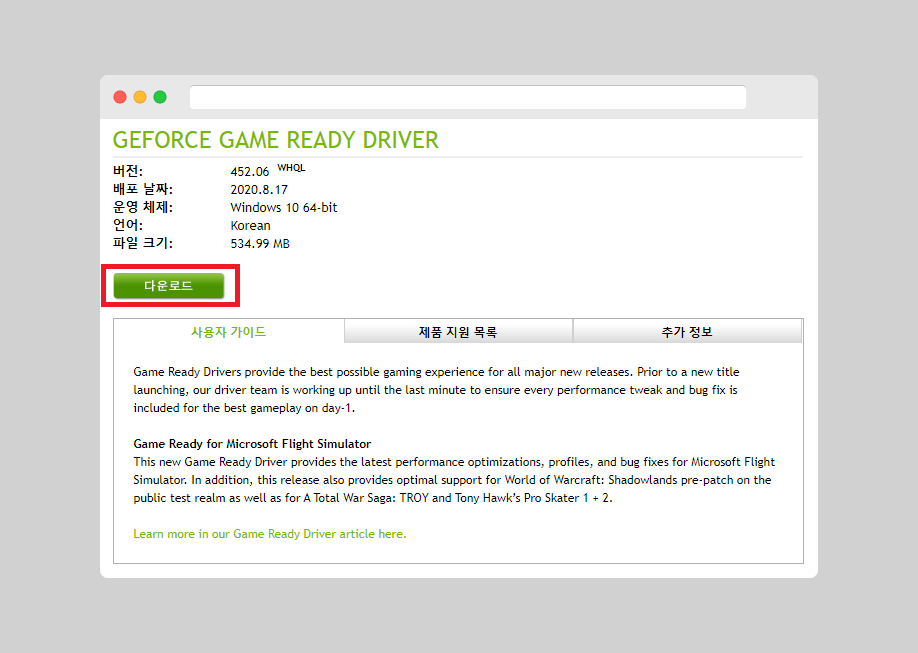This screenshot has width=918, height=653.
Task: Click the green 다운로드 download button
Action: 169,286
